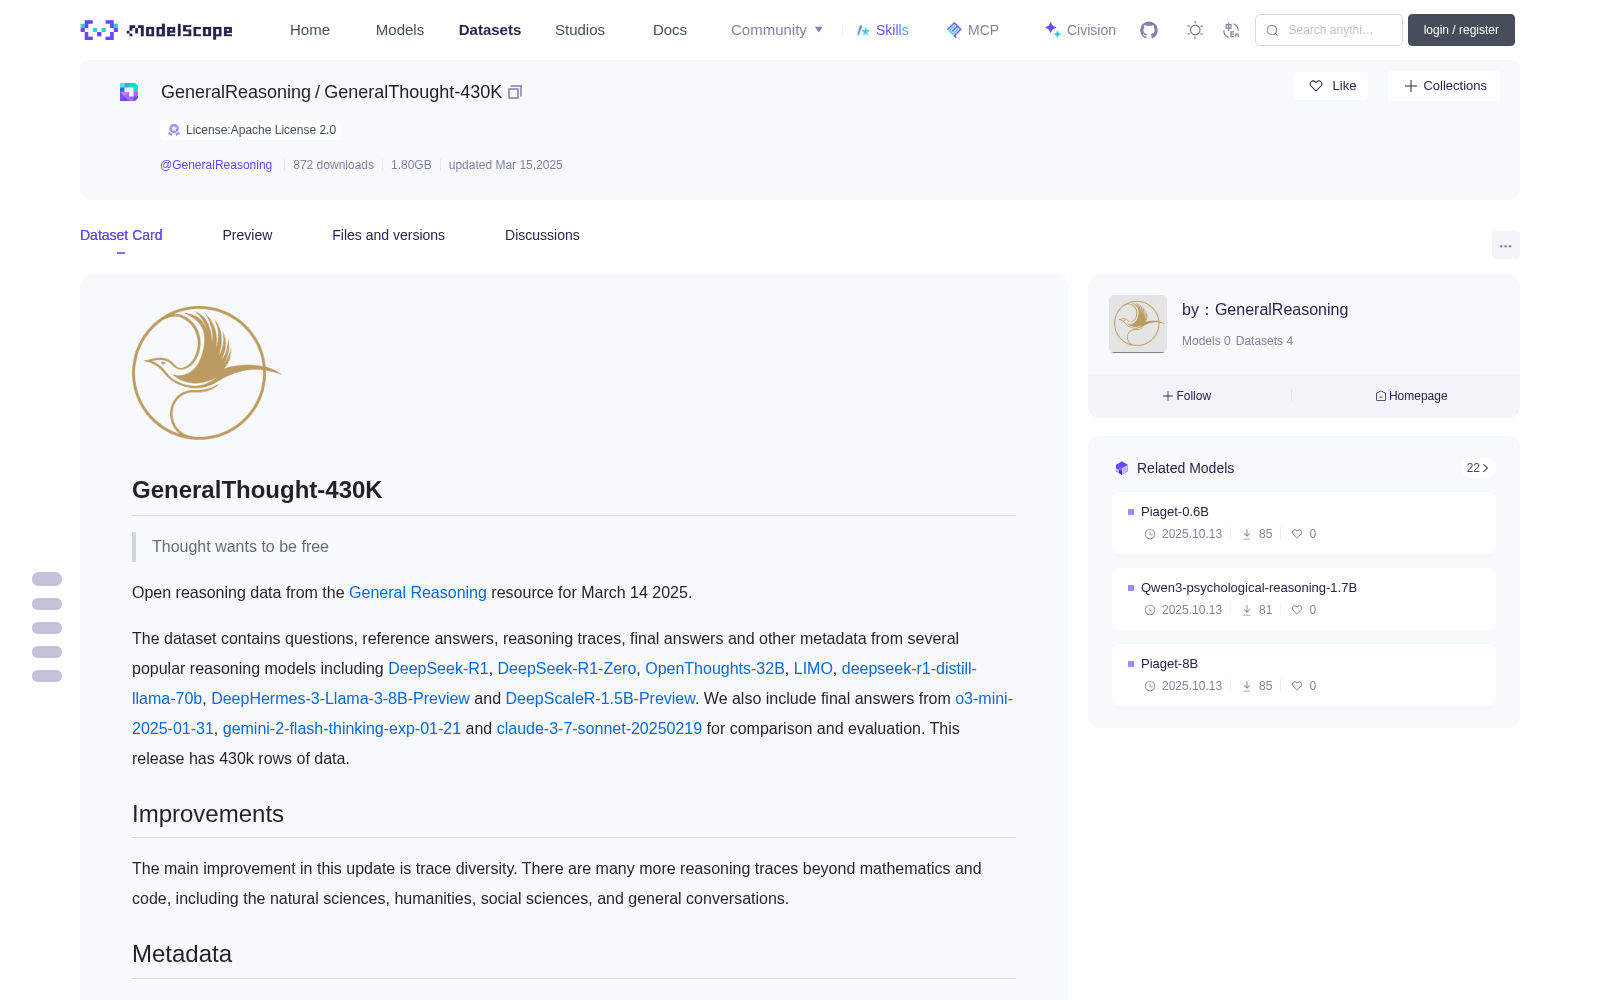Image resolution: width=1600 pixels, height=1000 pixels.
Task: Switch to Files and versions tab
Action: click(x=388, y=235)
